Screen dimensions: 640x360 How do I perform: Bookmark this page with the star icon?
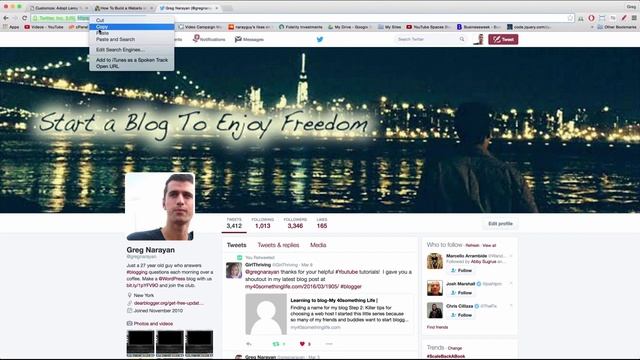coord(570,18)
